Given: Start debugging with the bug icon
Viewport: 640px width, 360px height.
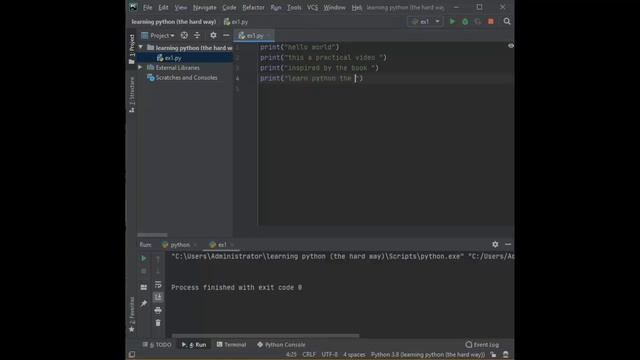Looking at the screenshot, I should pos(465,21).
